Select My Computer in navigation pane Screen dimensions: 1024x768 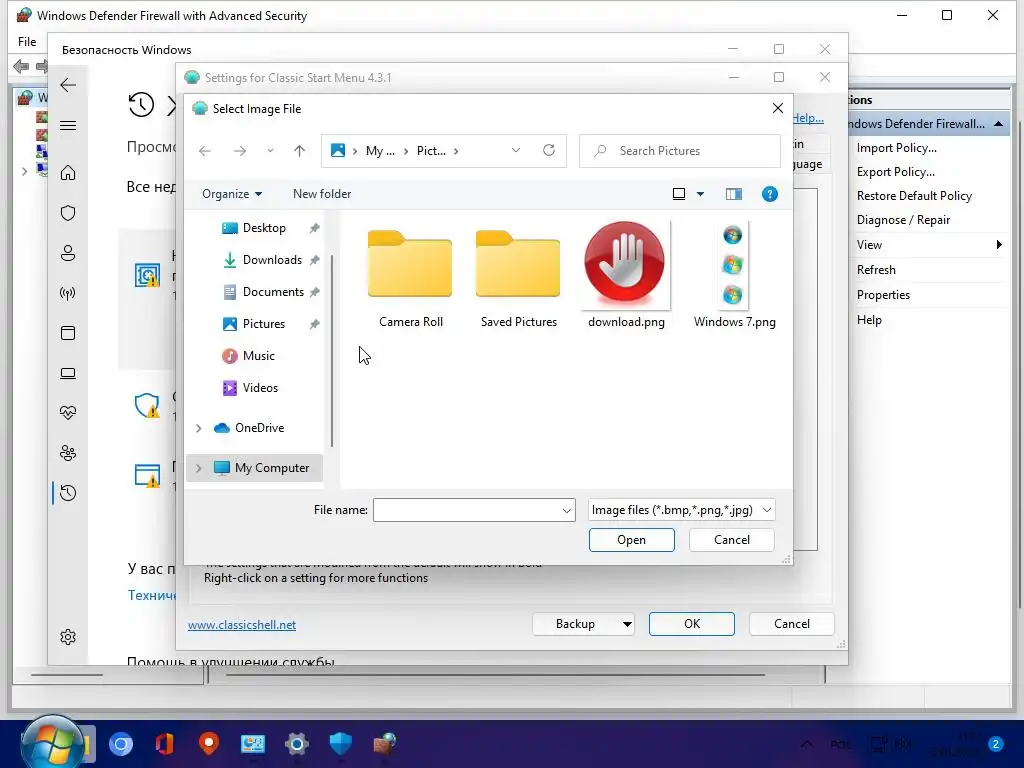tap(272, 468)
